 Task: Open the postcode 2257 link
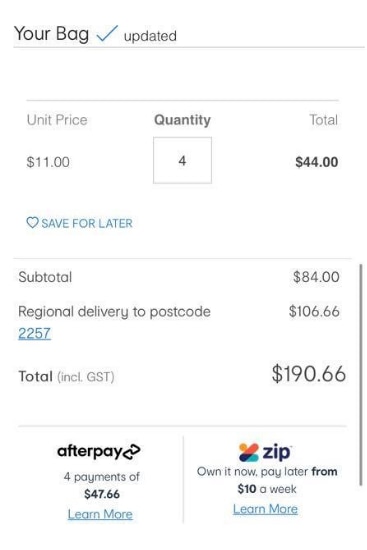(x=34, y=333)
